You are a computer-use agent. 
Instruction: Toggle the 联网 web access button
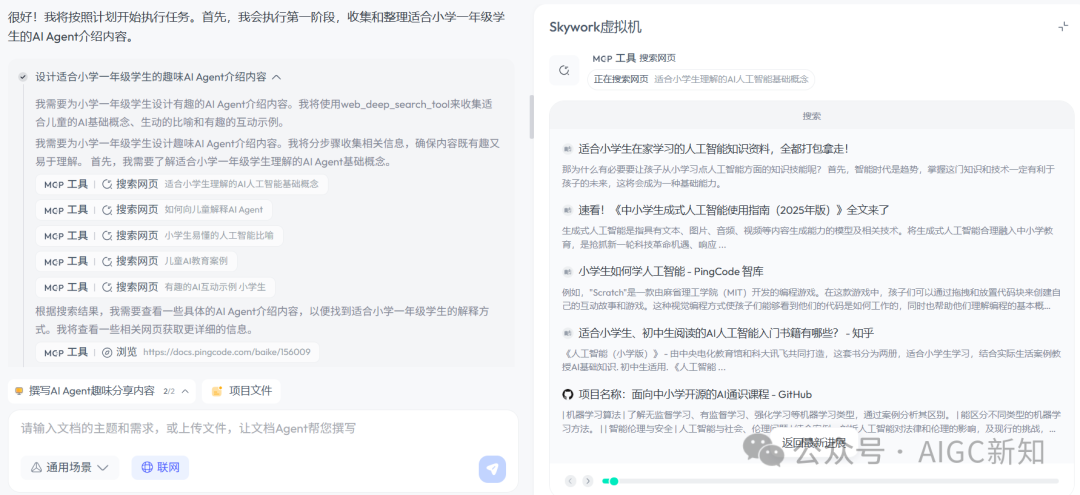pos(160,467)
